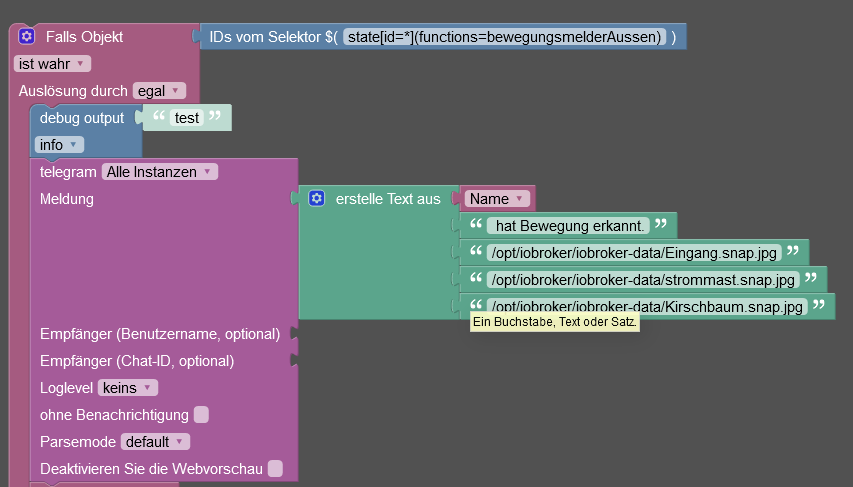Click the closing quote of strommast.snap.jpg block
Screen dimensions: 853x487
click(811, 277)
